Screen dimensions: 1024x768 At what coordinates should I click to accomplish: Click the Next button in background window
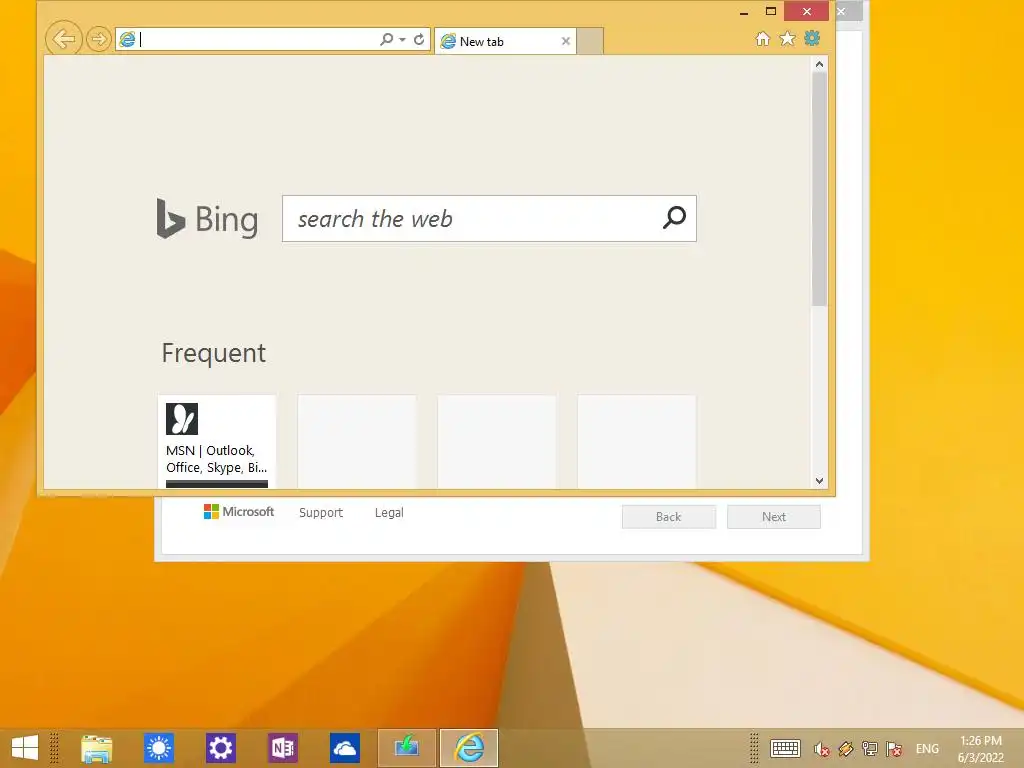(x=774, y=517)
